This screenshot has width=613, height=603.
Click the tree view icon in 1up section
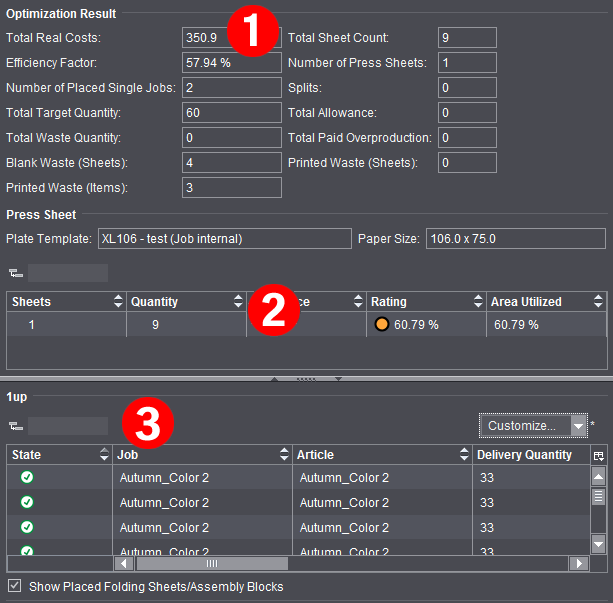tap(15, 426)
